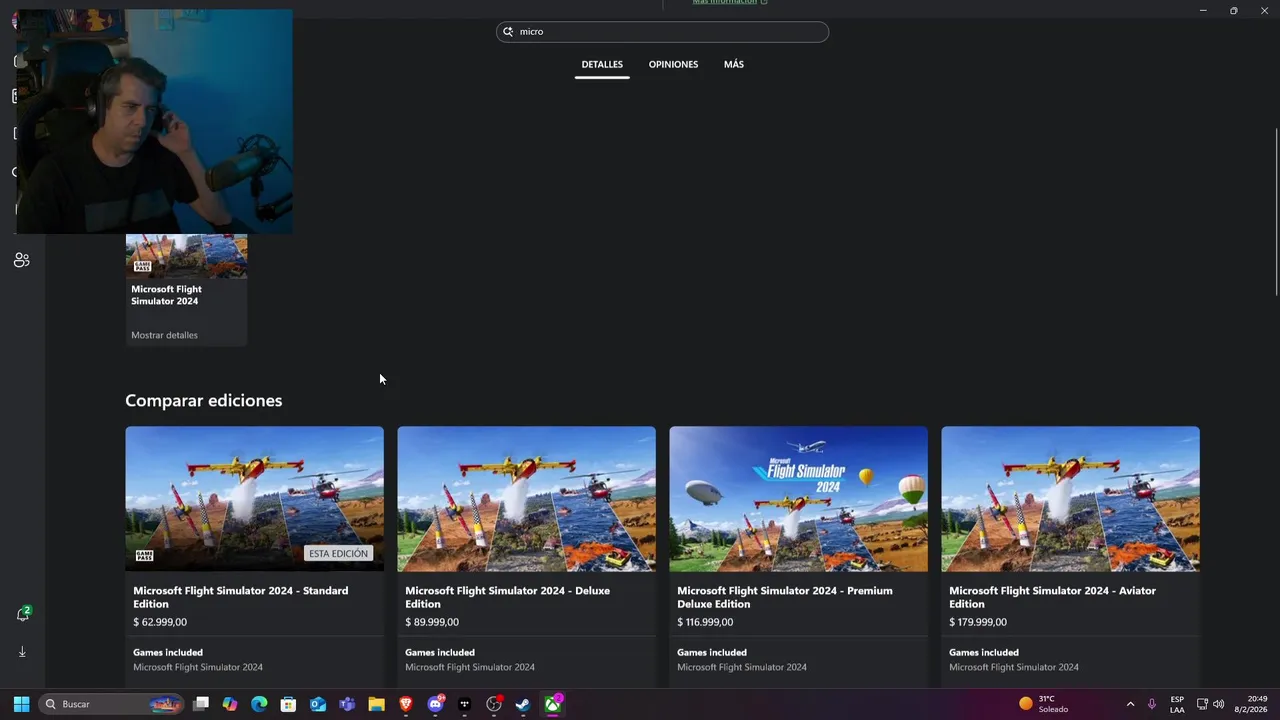Image resolution: width=1280 pixels, height=720 pixels.
Task: Open the notifications bell in sidebar
Action: tap(23, 614)
